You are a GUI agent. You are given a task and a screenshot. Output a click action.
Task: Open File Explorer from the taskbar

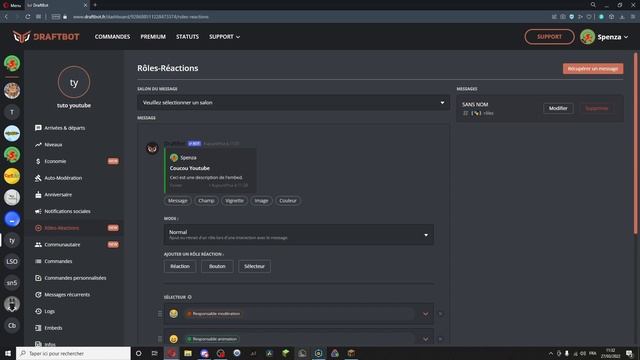tap(188, 353)
